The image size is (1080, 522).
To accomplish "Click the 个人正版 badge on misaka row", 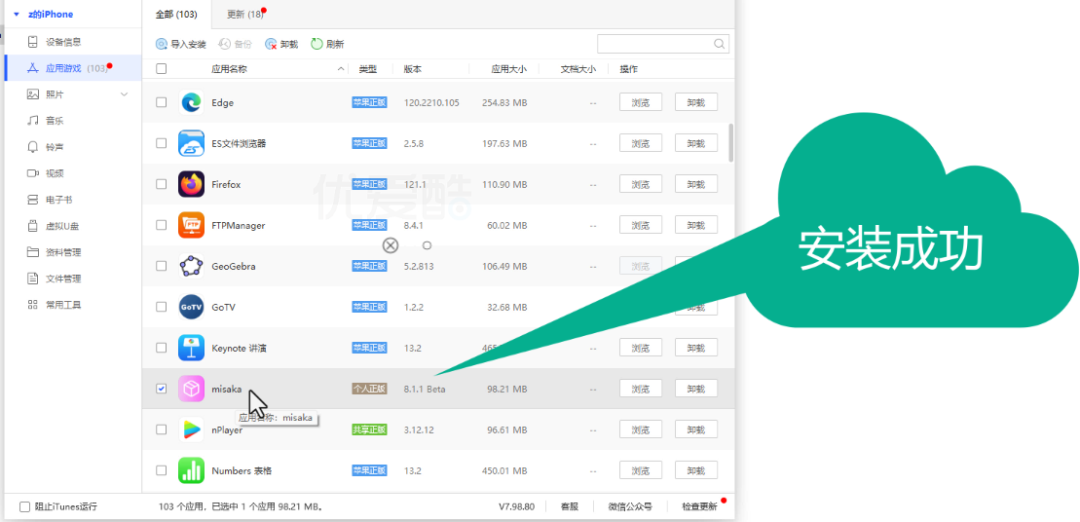I will (x=369, y=388).
